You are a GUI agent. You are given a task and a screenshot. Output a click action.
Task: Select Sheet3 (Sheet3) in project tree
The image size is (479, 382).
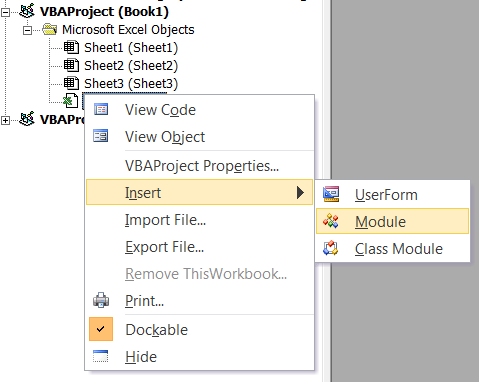131,84
